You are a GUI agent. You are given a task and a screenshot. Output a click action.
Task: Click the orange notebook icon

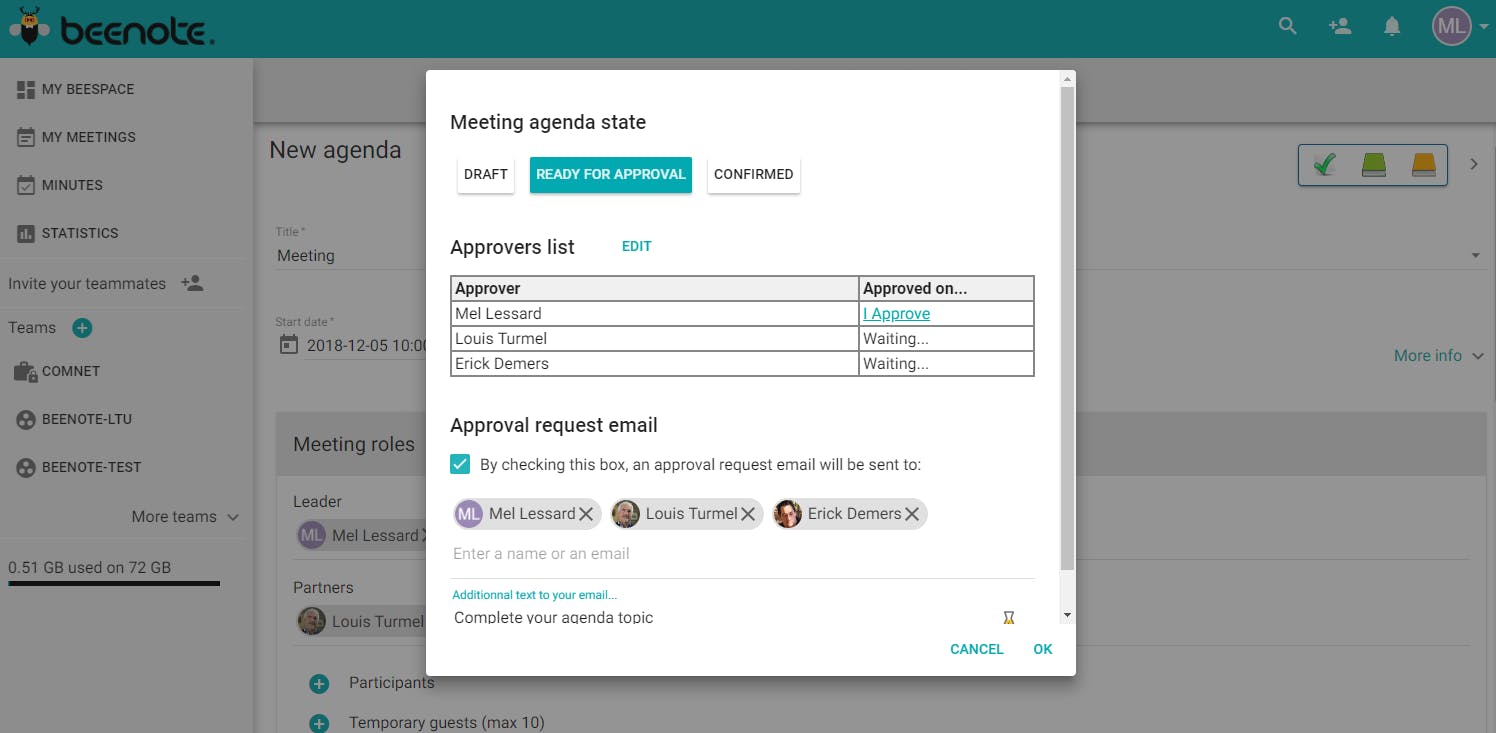pos(1424,165)
